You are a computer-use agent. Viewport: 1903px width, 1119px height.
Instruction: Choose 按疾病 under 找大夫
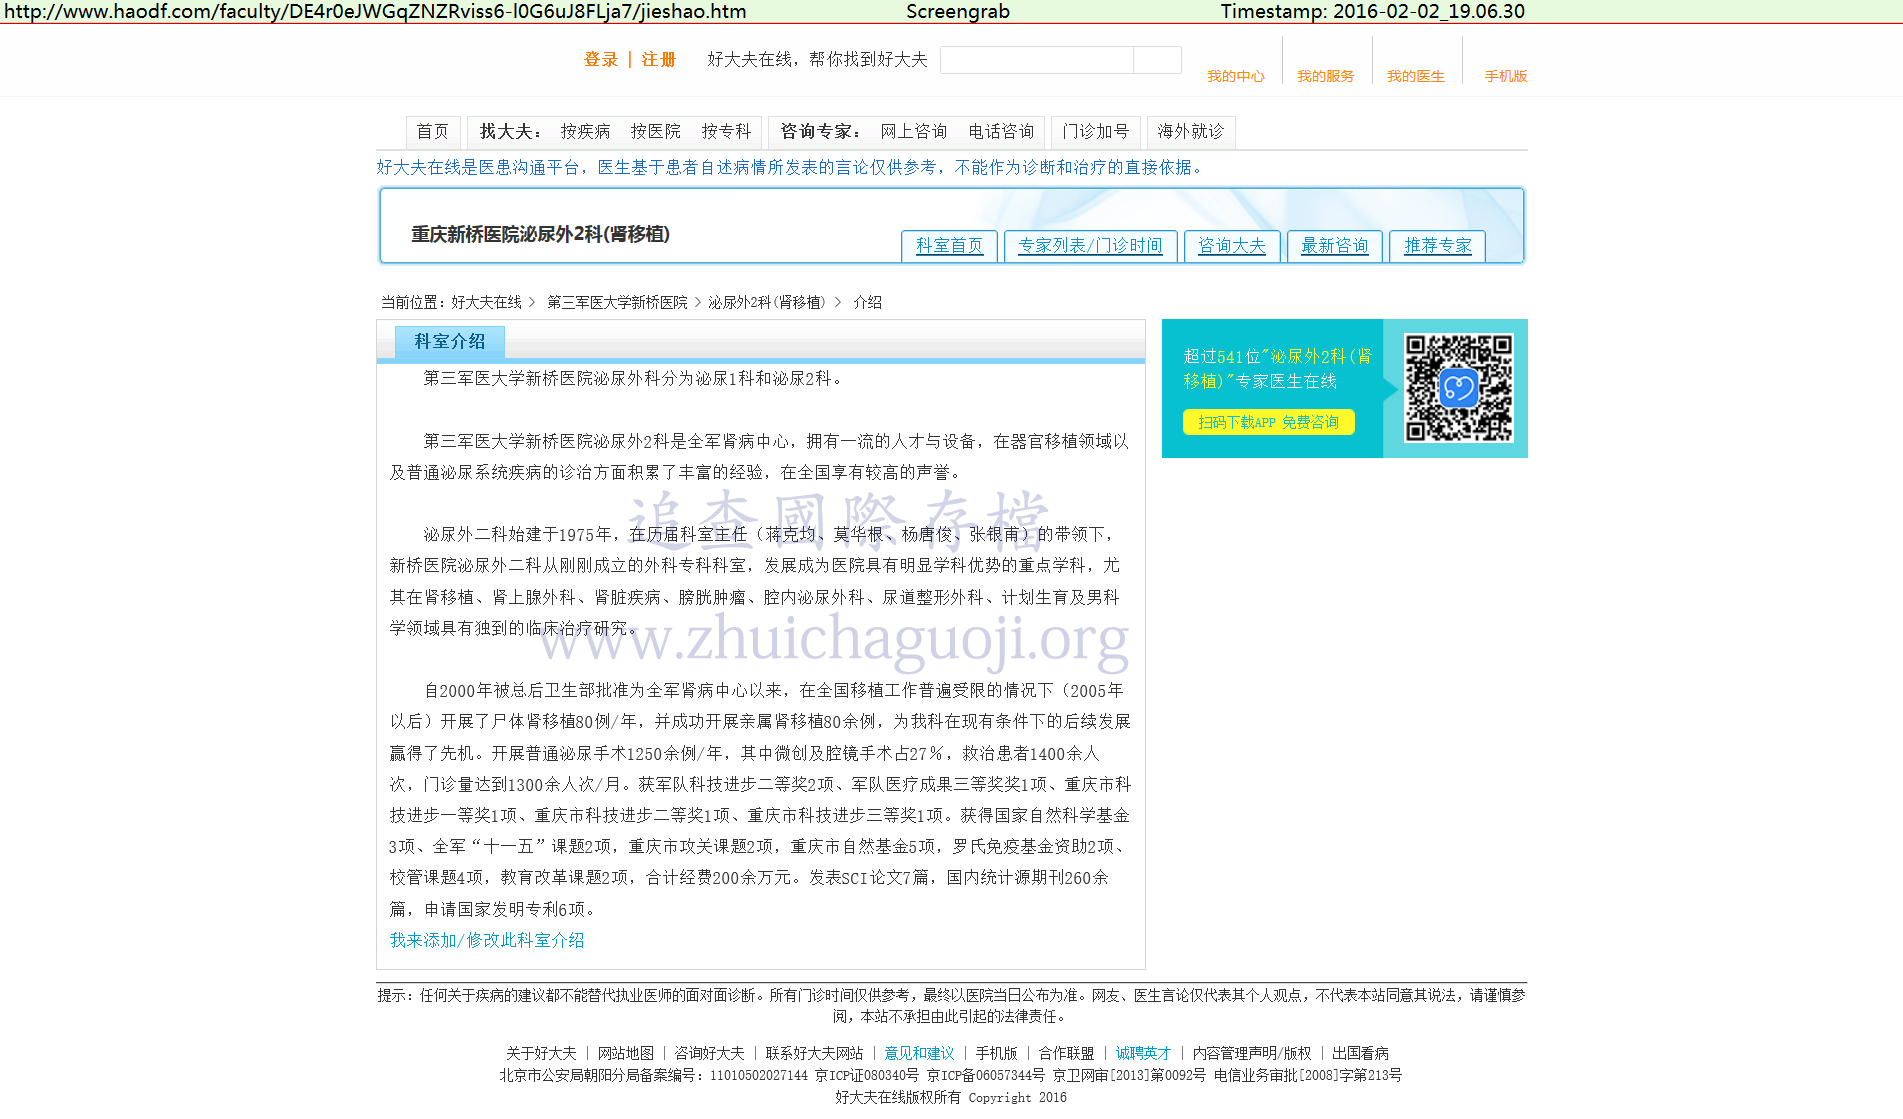point(585,132)
